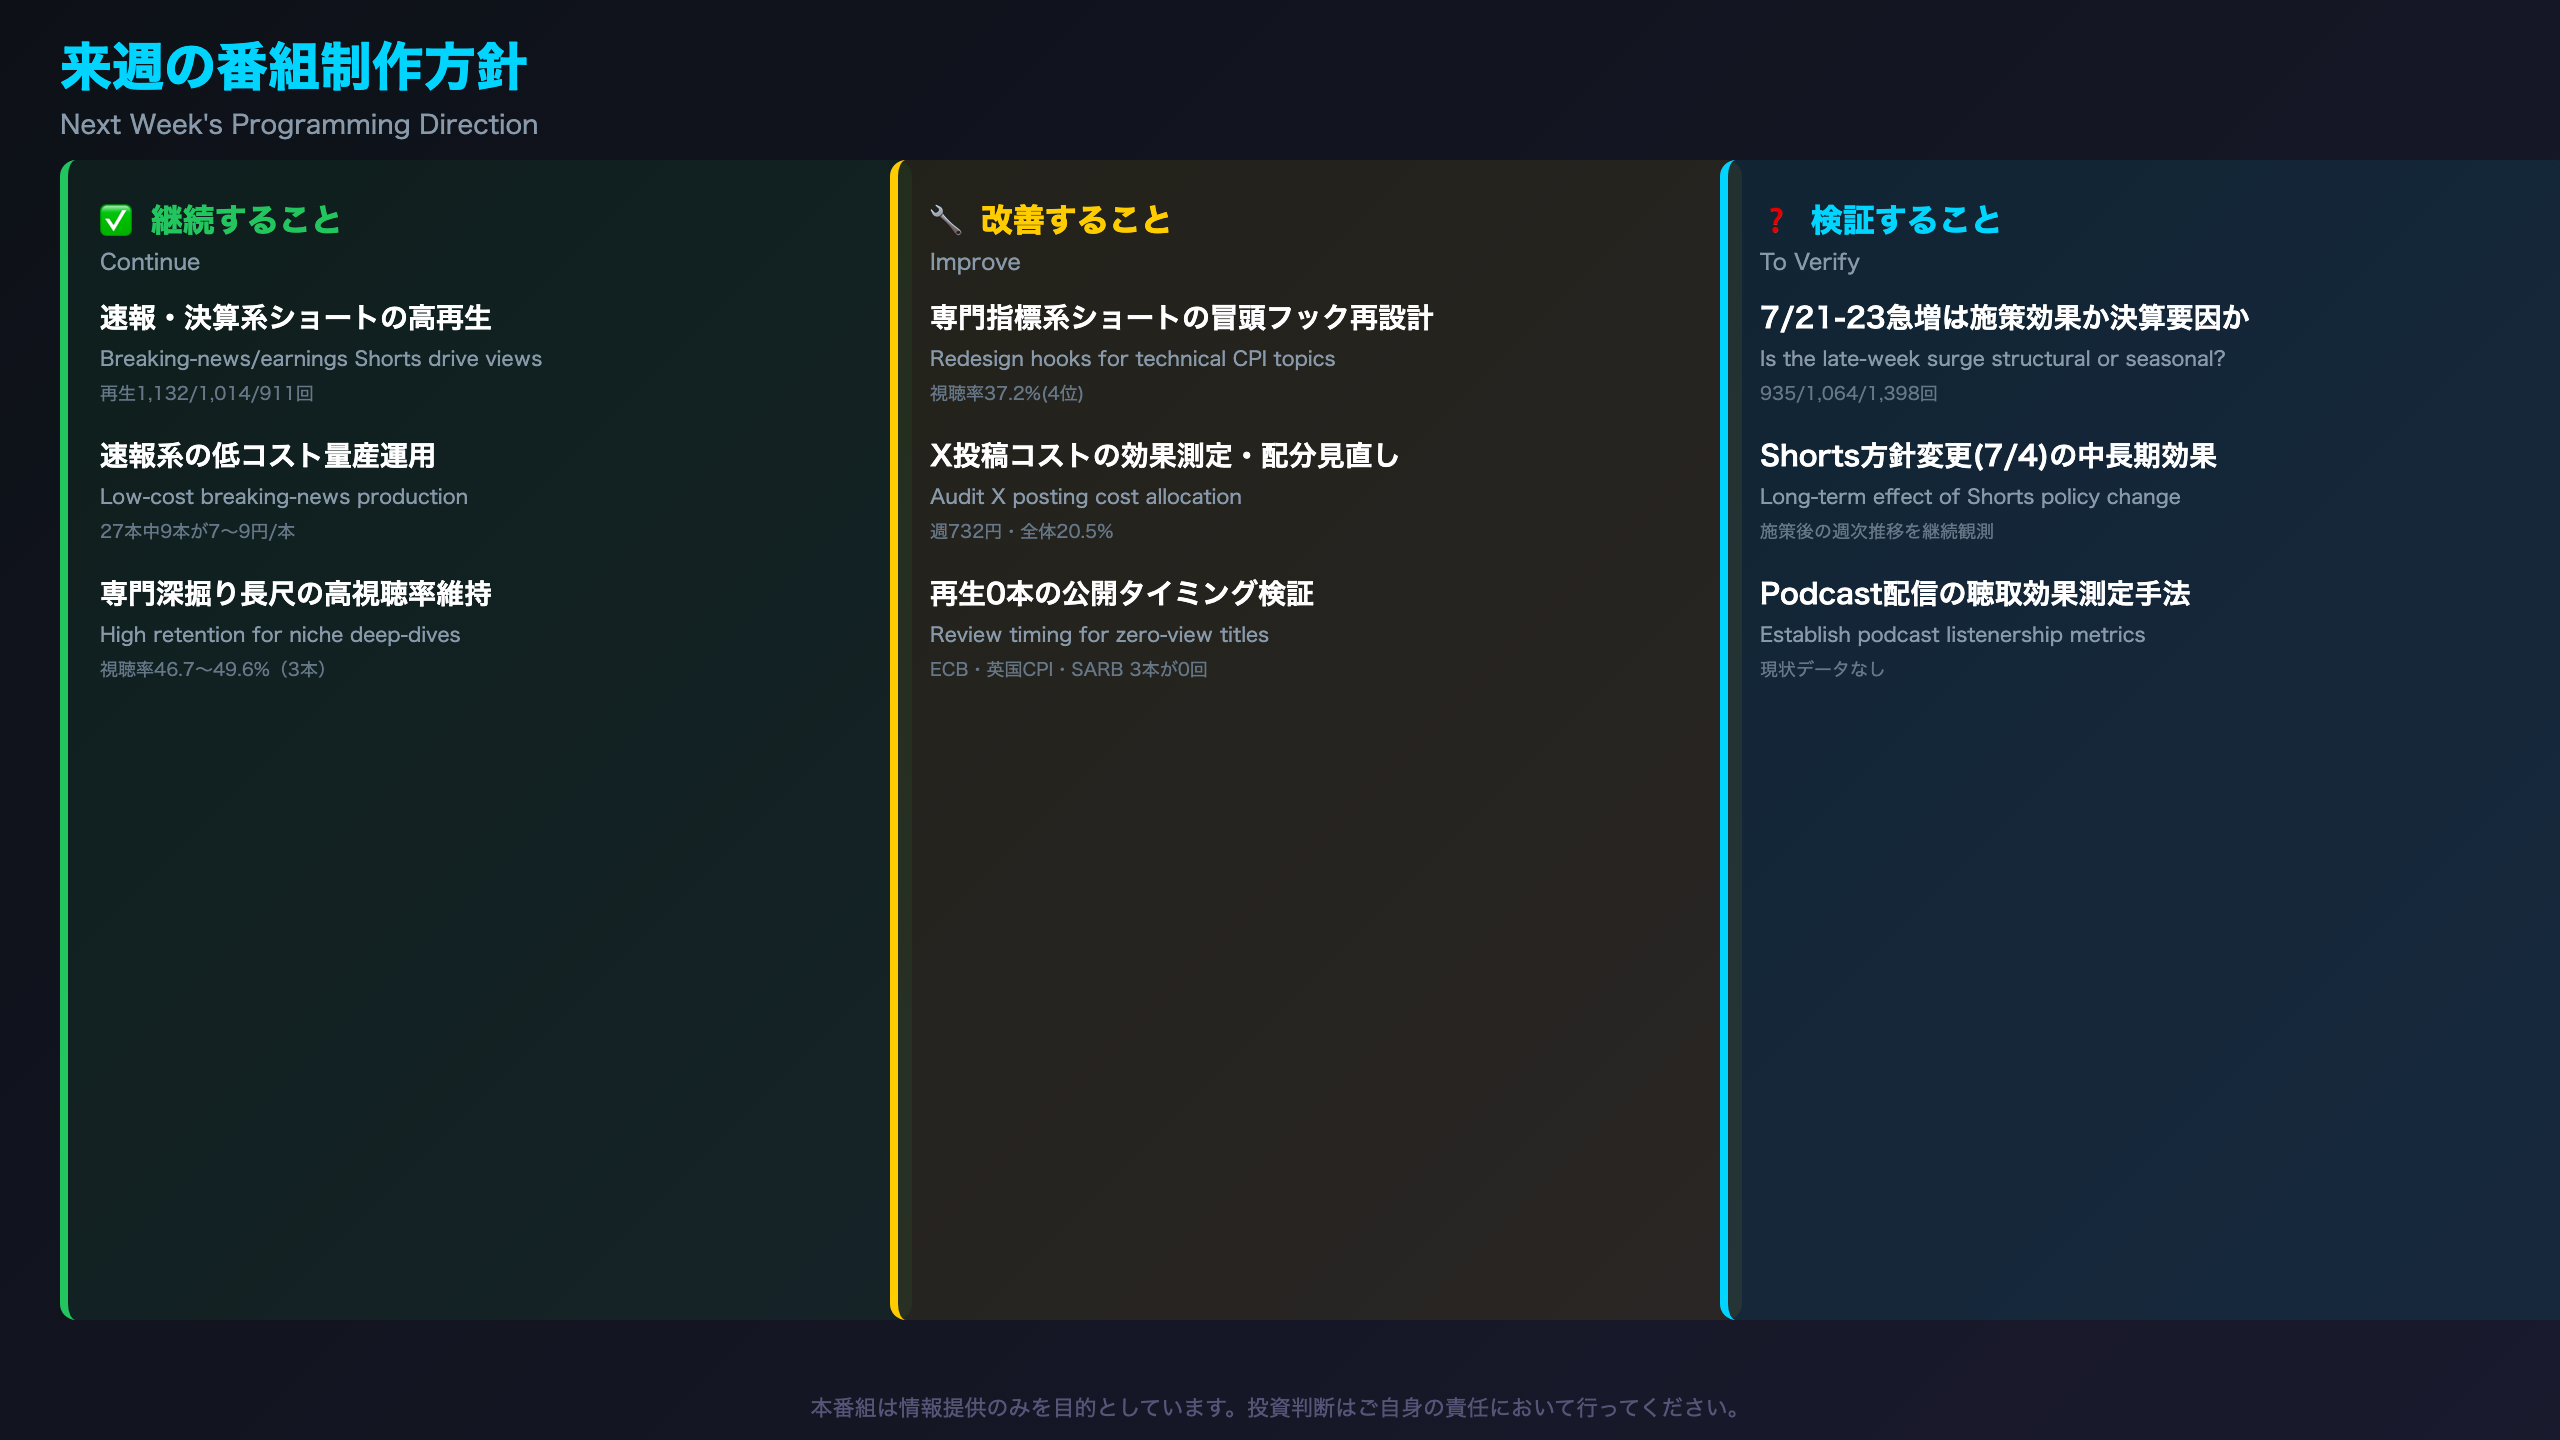Click the 935/1,064/1,398回 stat

[1849, 393]
